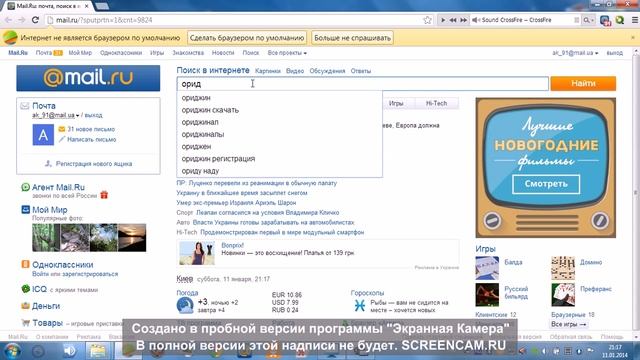The image size is (640, 360).
Task: Click the orange Найти button
Action: [x=583, y=83]
